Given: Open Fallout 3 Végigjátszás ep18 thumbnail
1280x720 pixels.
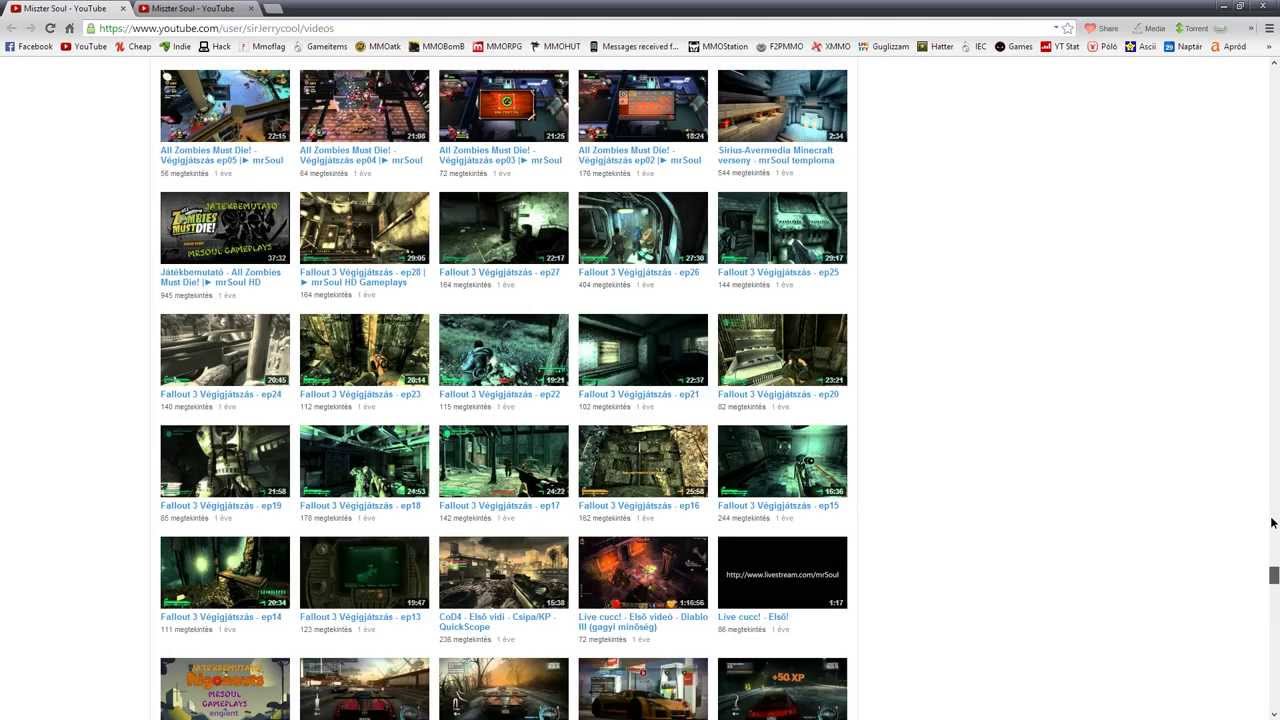Looking at the screenshot, I should 364,461.
